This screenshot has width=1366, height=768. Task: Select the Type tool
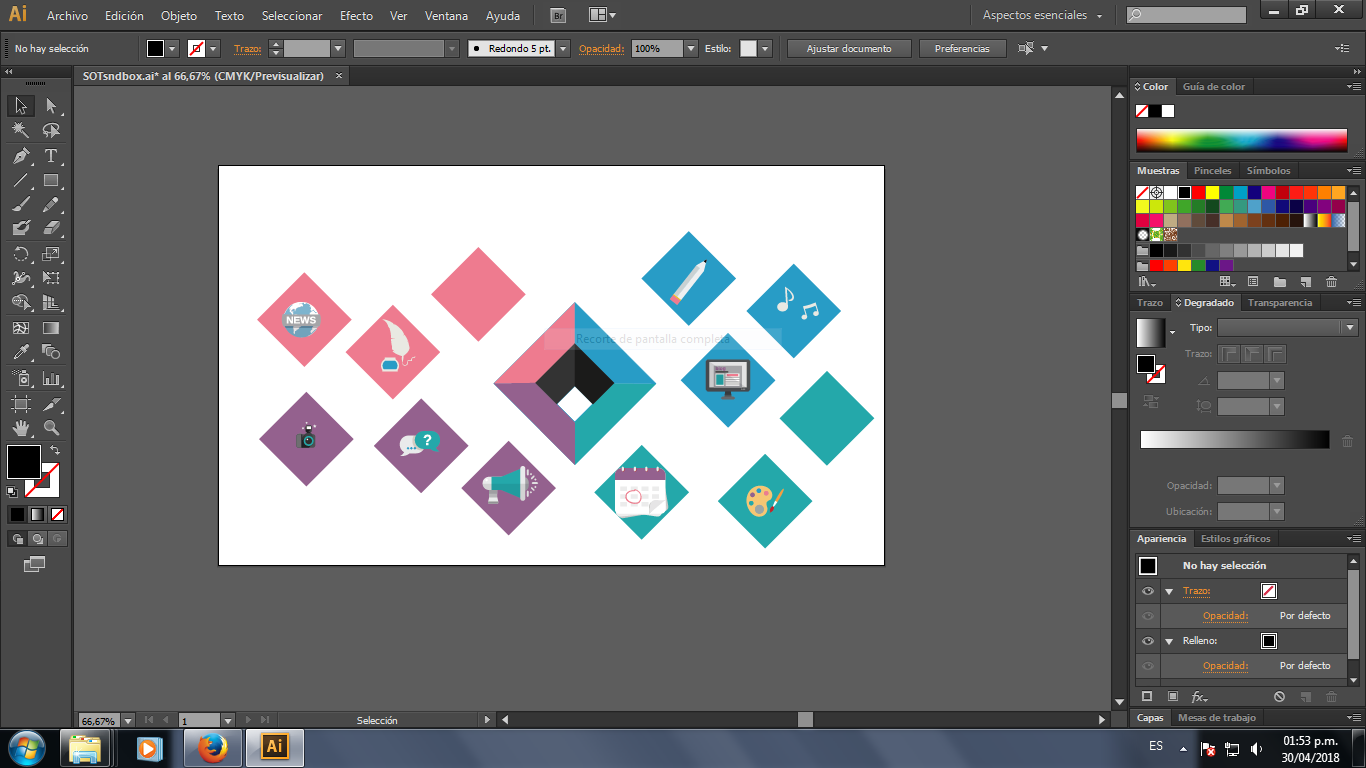pyautogui.click(x=51, y=156)
